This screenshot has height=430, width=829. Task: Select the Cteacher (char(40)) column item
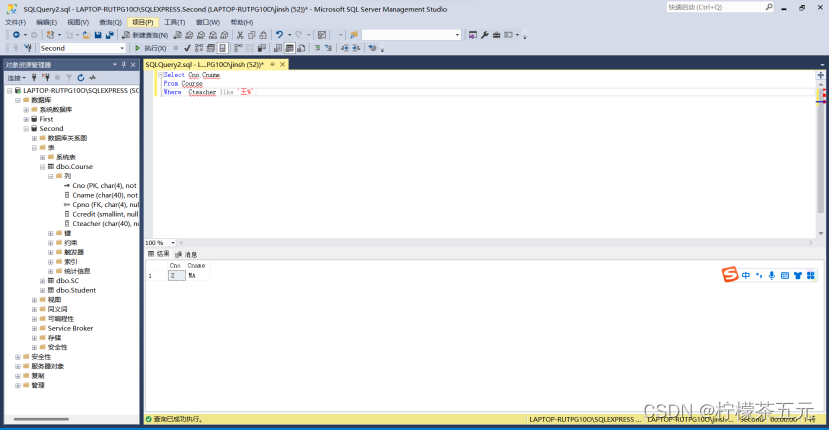tap(105, 224)
